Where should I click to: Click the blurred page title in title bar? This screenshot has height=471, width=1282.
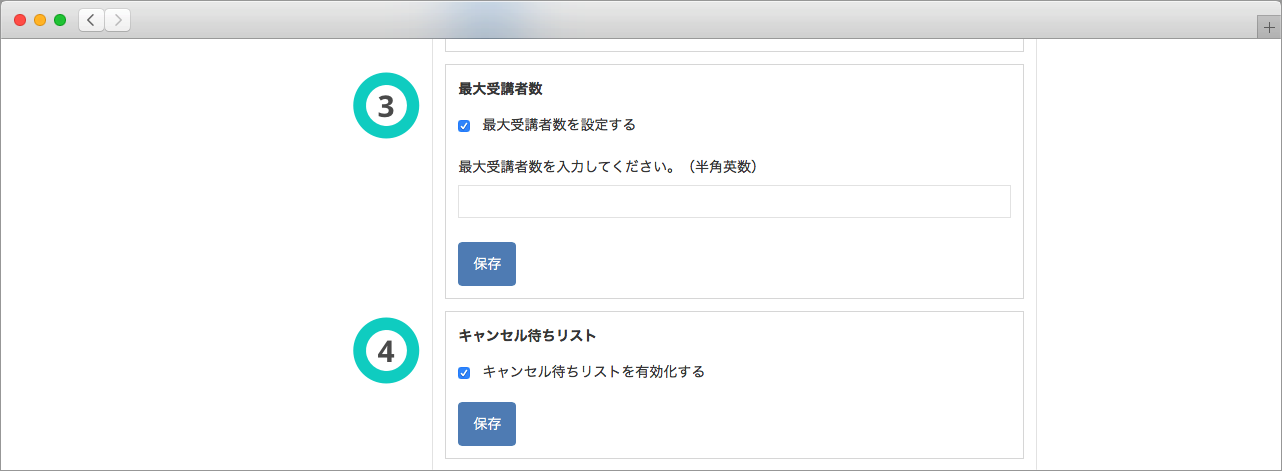(485, 18)
